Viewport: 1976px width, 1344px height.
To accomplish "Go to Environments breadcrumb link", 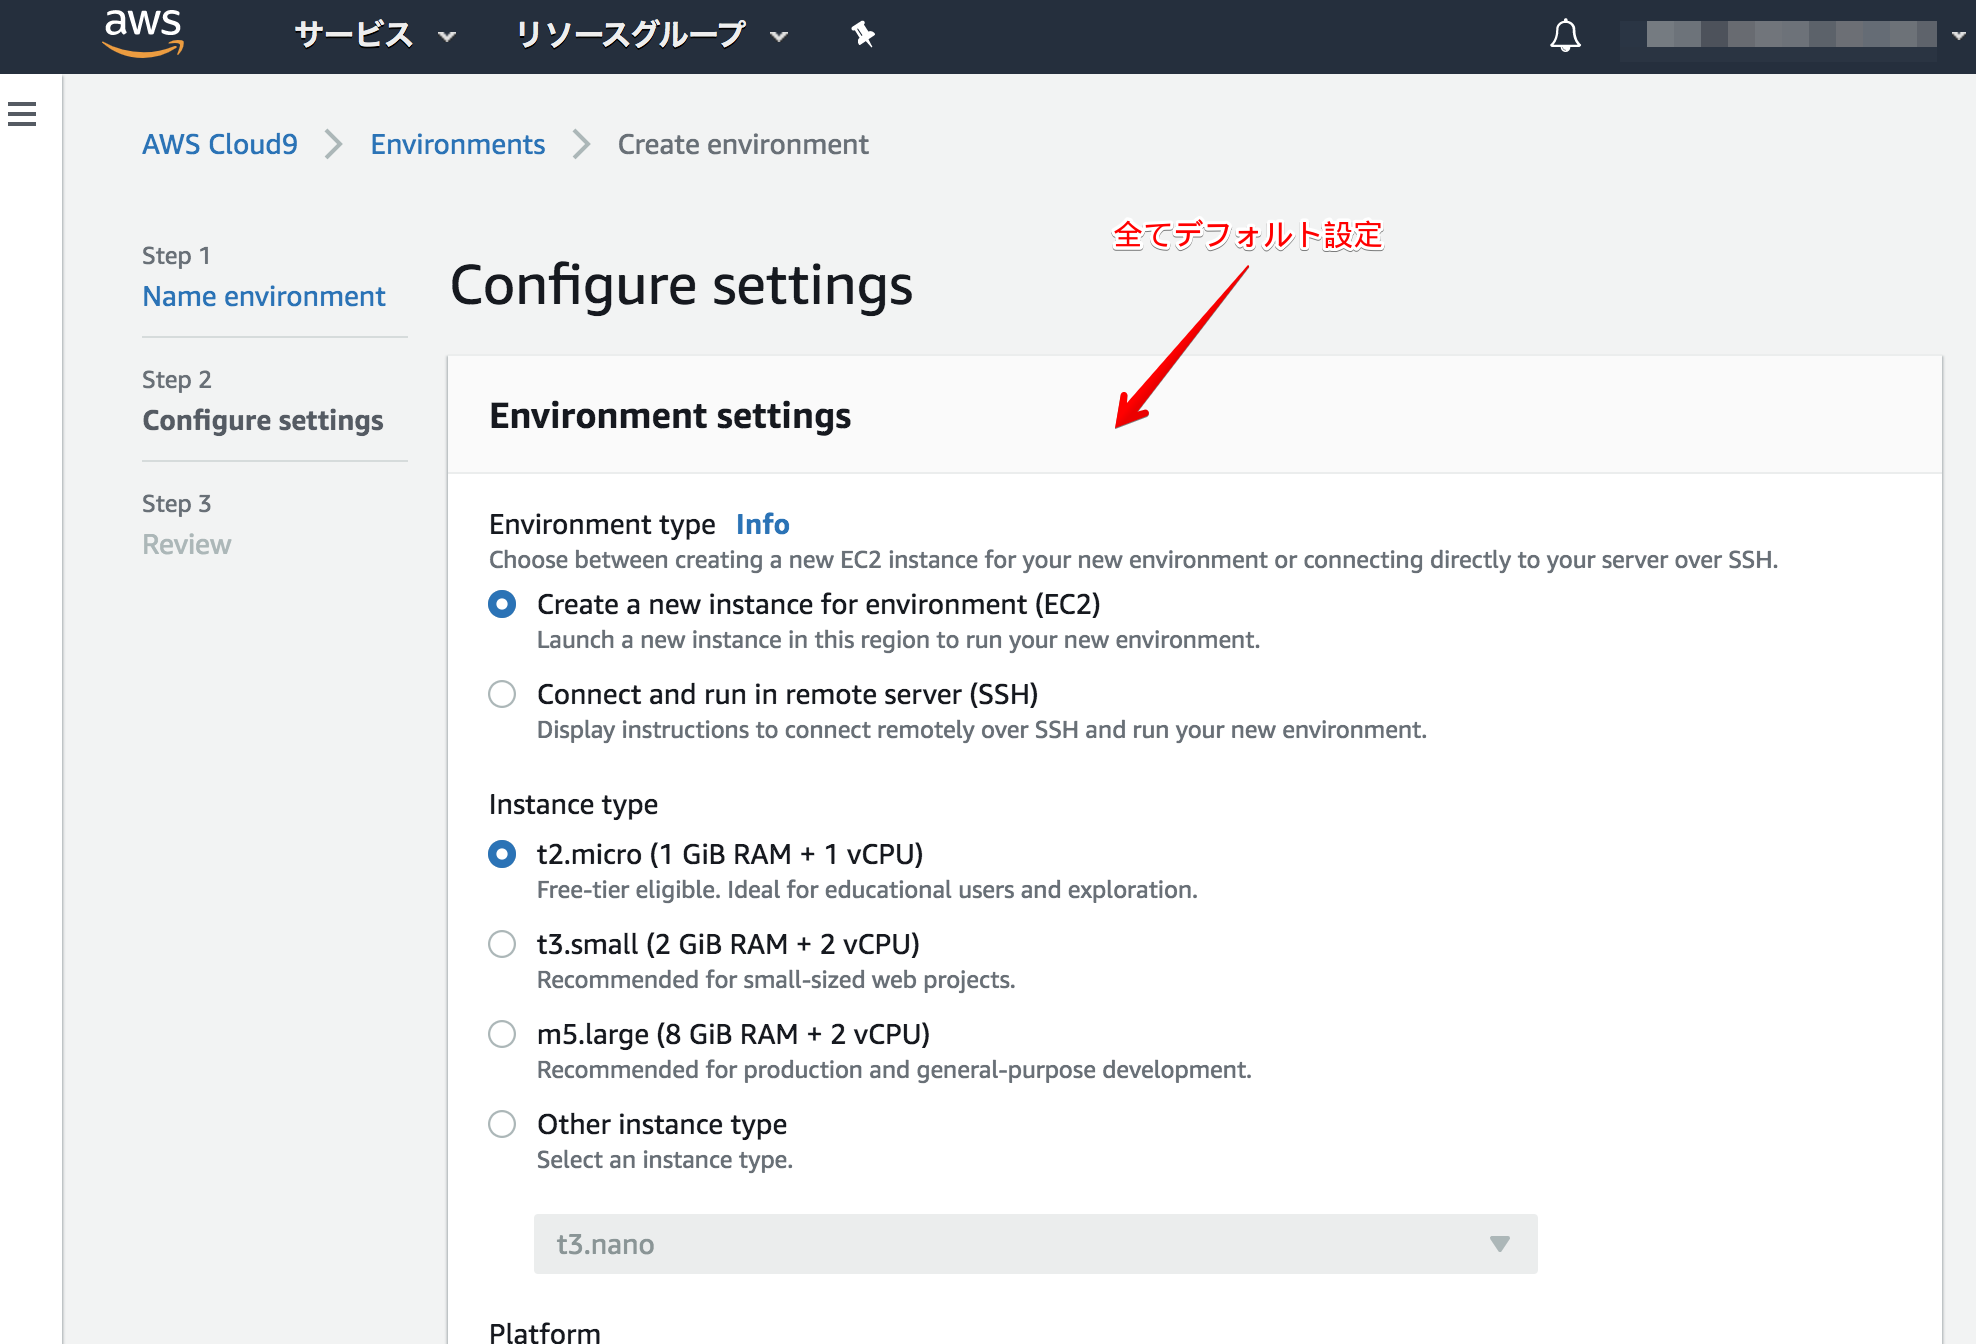I will click(458, 144).
